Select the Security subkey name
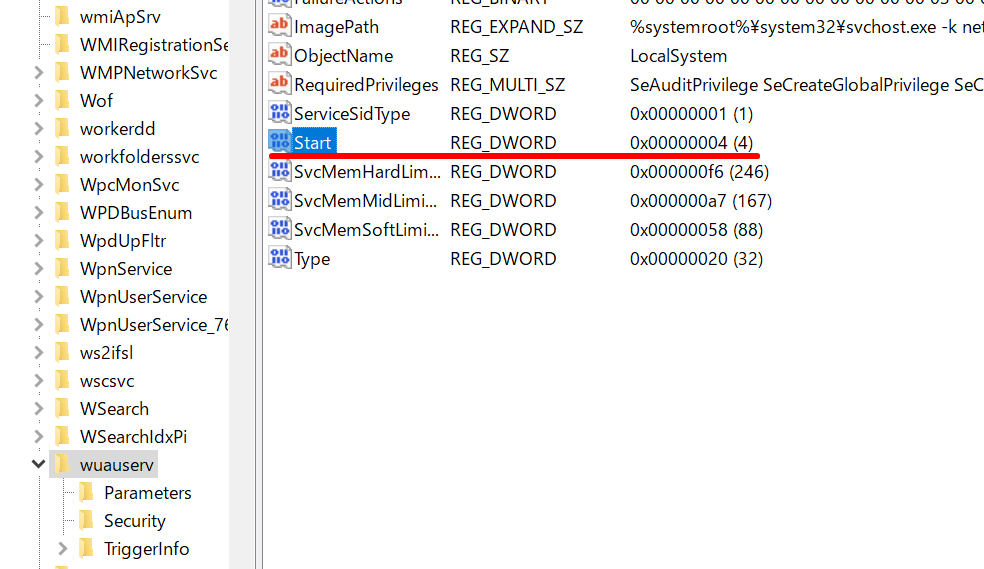The width and height of the screenshot is (984, 569). (134, 521)
